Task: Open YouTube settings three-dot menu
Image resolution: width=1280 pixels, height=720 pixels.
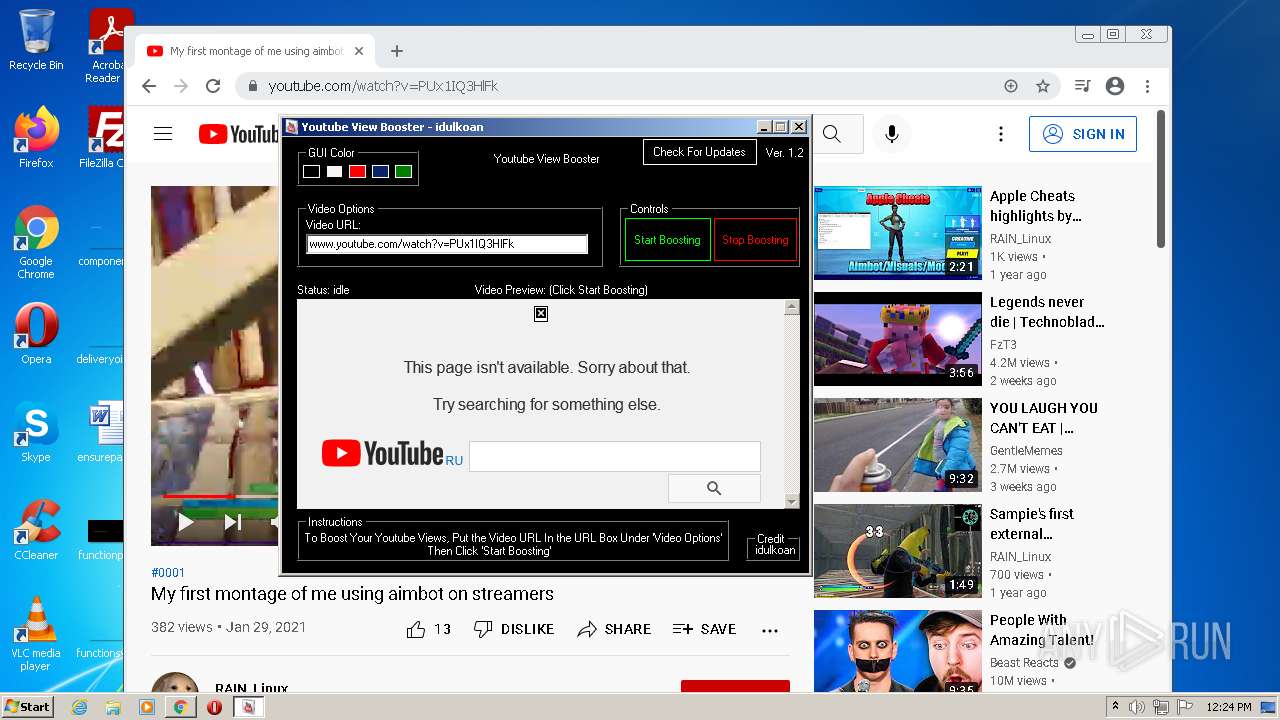Action: click(x=1001, y=134)
